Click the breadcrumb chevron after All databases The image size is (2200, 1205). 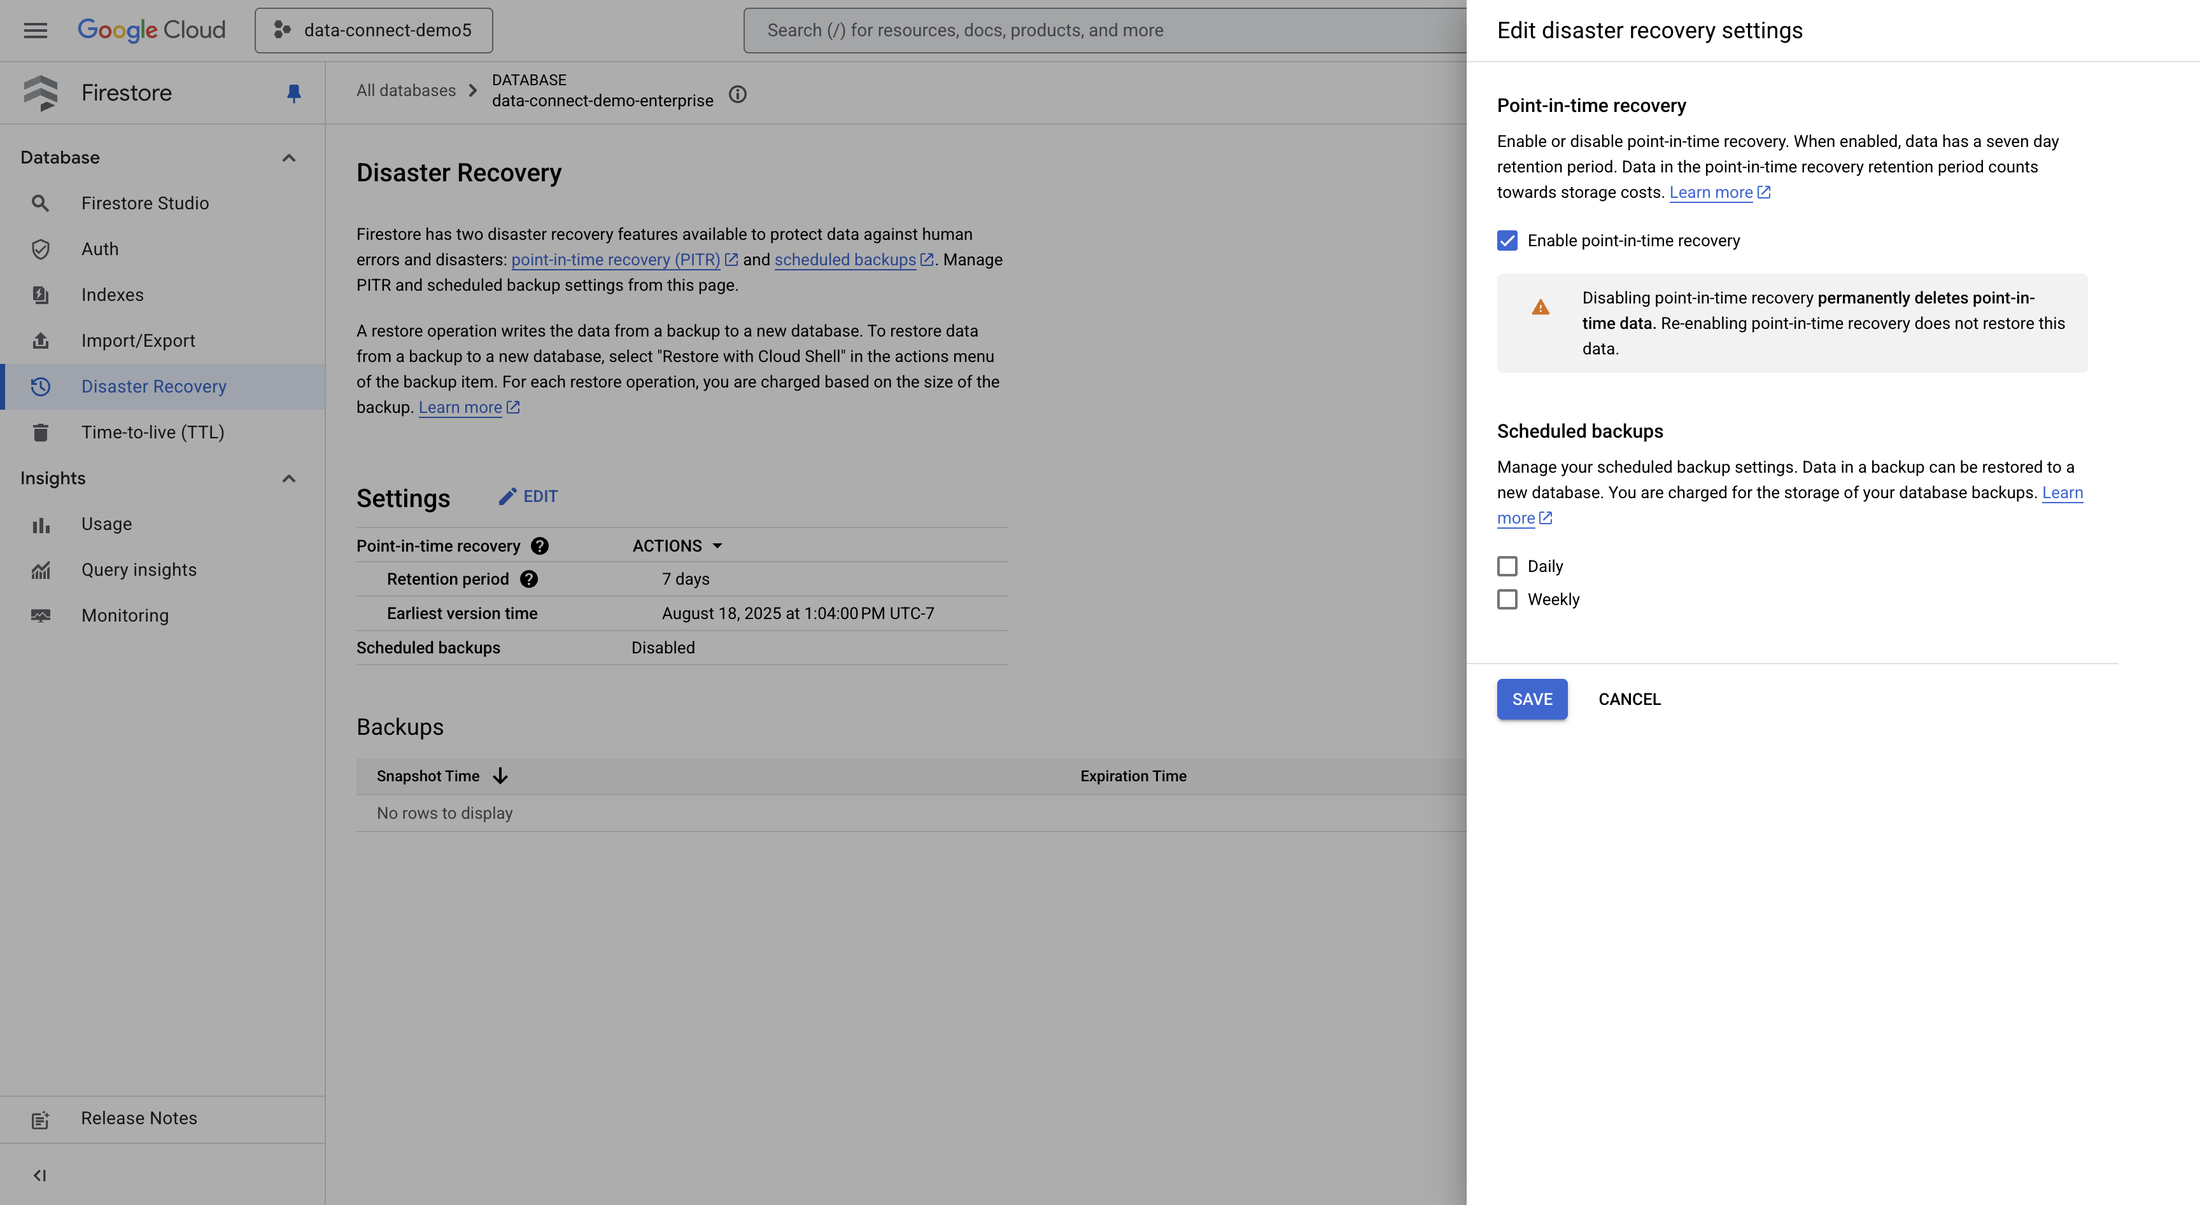coord(473,91)
